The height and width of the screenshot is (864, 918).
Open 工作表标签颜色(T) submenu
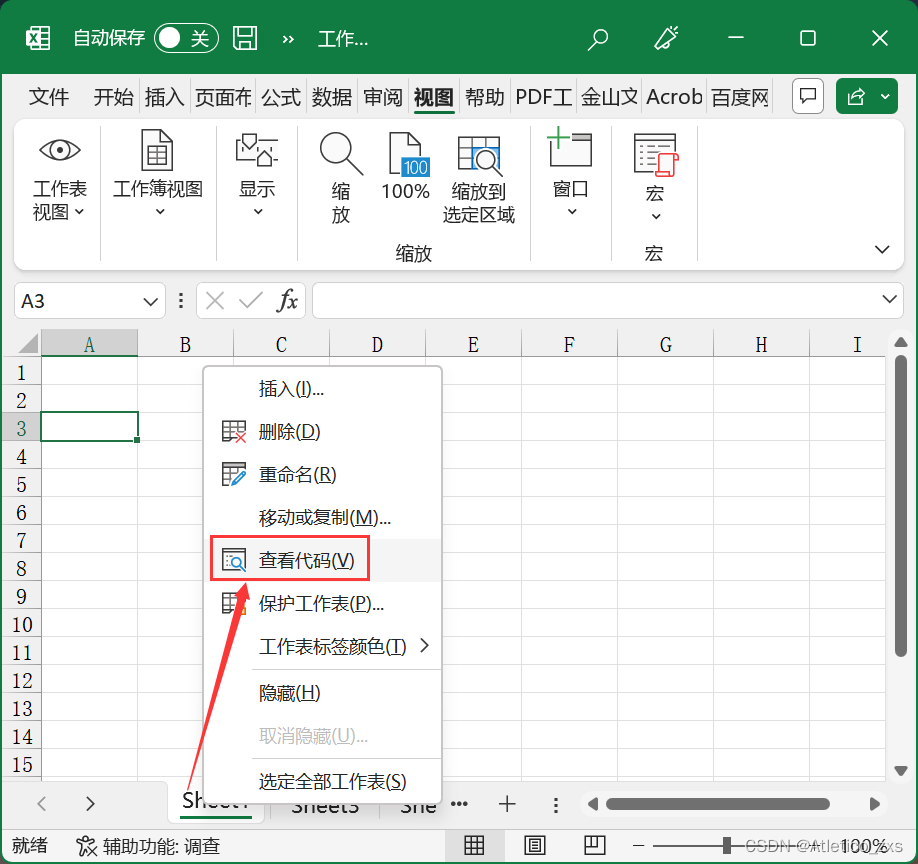323,646
